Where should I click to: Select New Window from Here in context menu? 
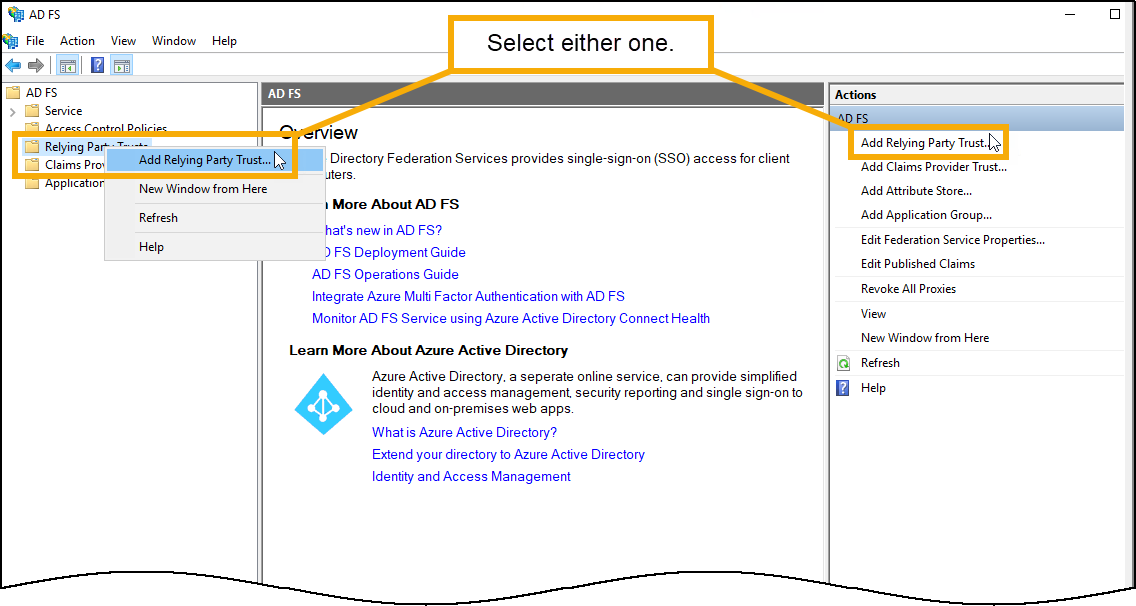point(203,188)
